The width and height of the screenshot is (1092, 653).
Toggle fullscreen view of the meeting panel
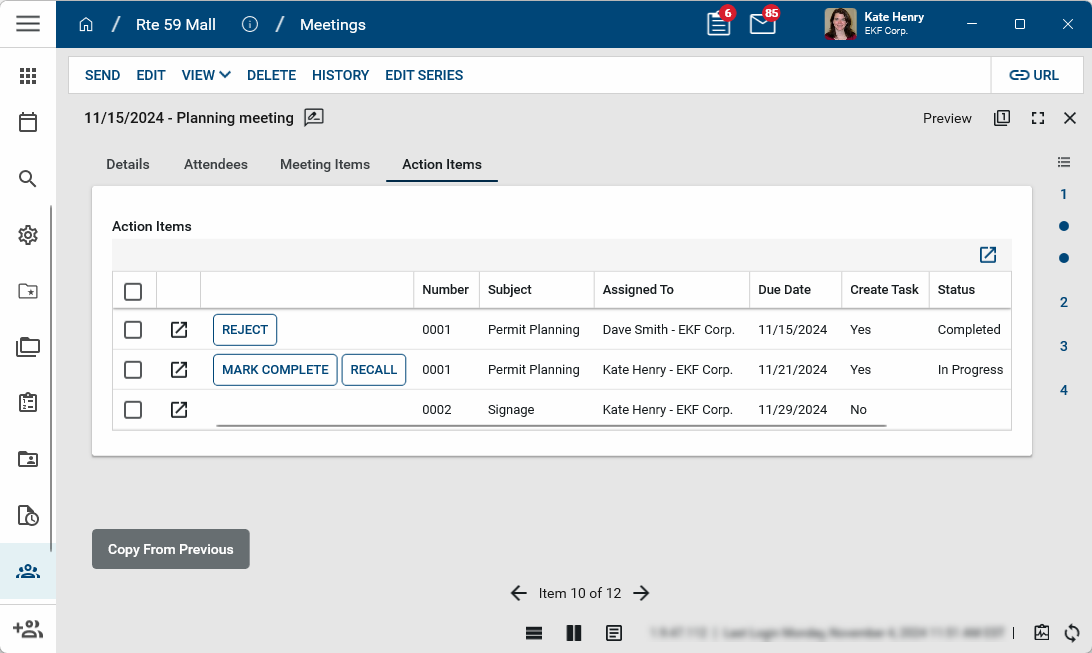1038,118
